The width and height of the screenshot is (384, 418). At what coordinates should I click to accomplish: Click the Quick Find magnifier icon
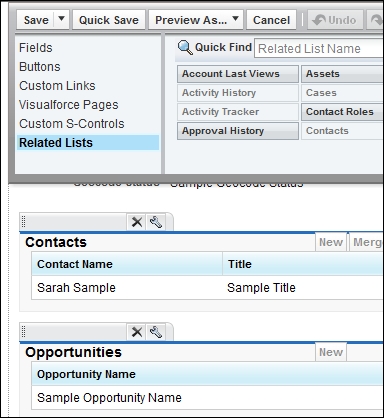point(185,48)
